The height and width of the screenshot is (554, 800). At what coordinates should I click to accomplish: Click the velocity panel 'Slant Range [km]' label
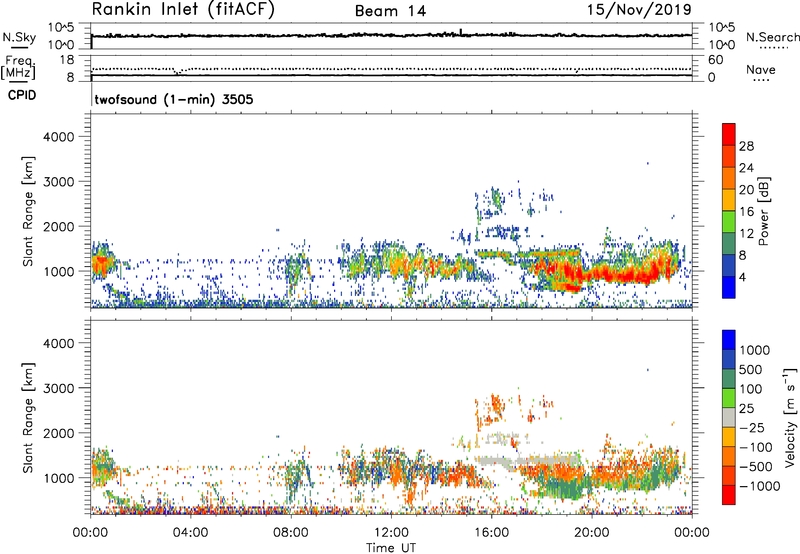click(28, 418)
